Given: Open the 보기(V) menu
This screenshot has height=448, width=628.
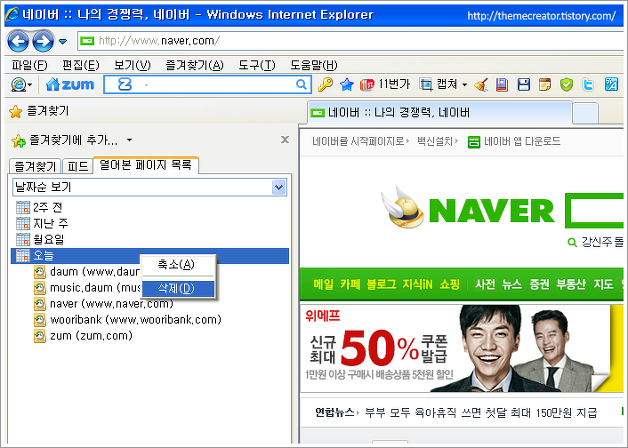Looking at the screenshot, I should point(132,65).
